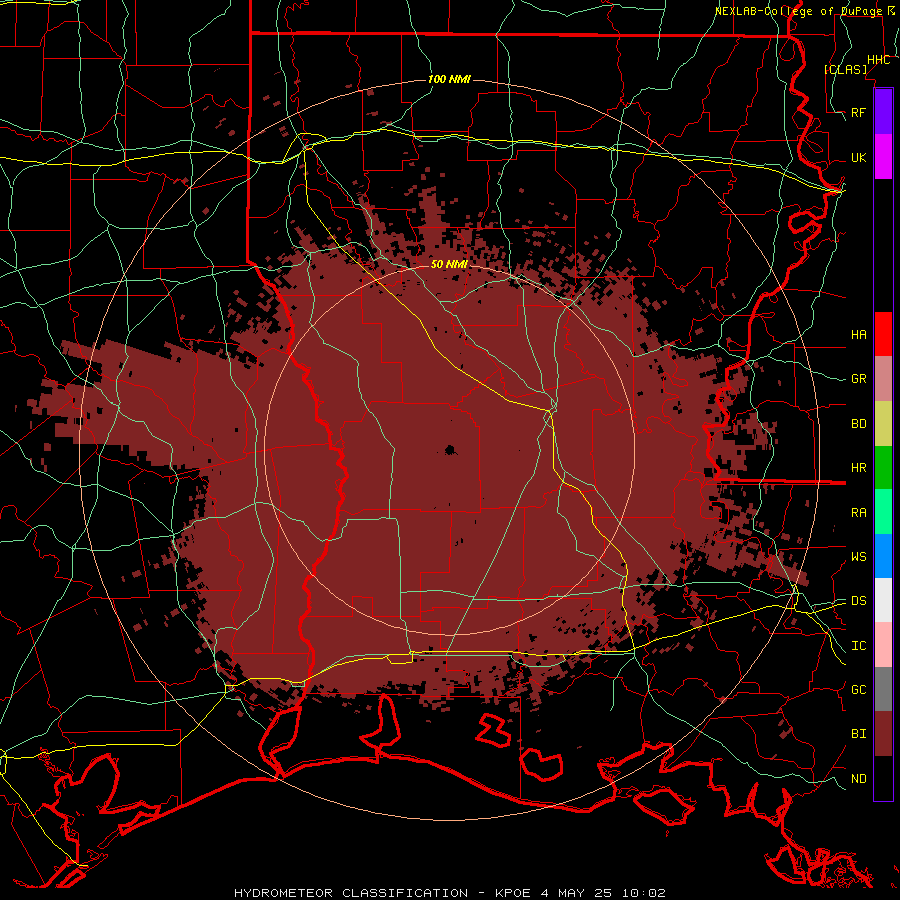
Task: Click the 'WS' legend label
Action: [x=858, y=557]
